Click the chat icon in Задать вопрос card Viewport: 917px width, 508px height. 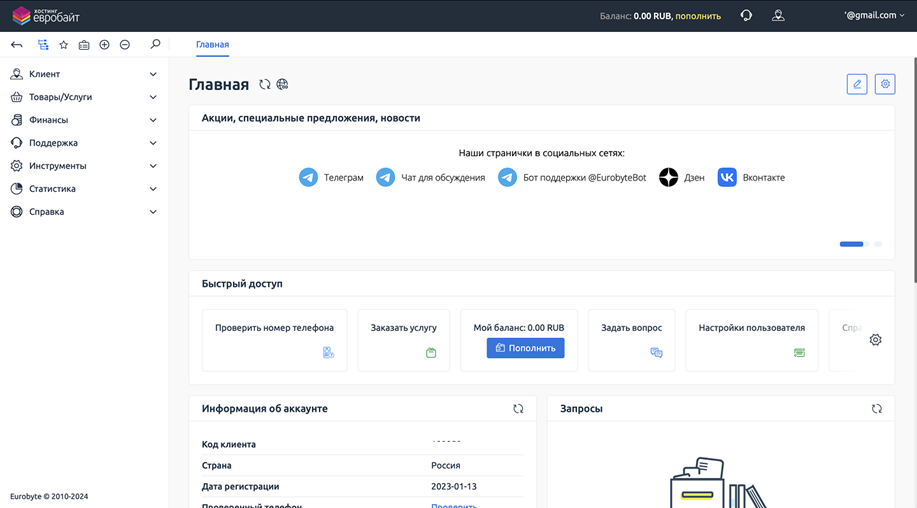[x=656, y=353]
